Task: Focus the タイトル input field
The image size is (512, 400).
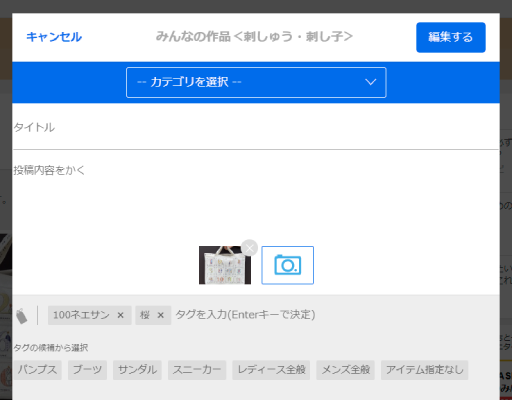Action: (x=256, y=127)
